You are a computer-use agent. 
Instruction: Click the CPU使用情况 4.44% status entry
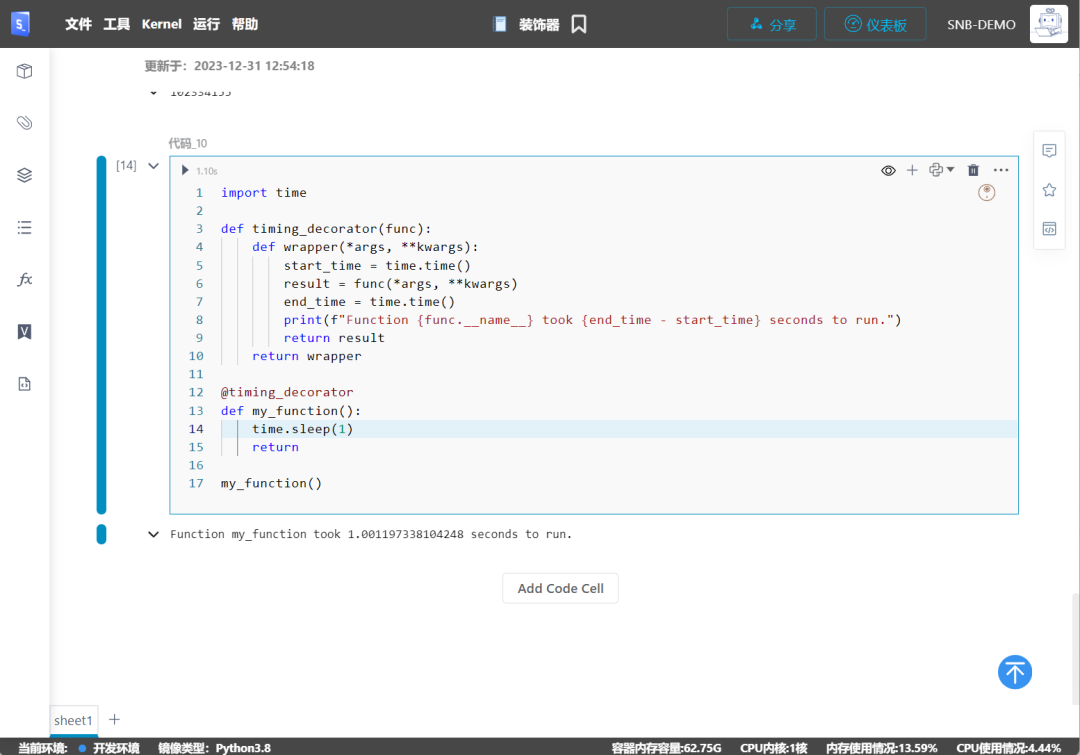[1008, 748]
